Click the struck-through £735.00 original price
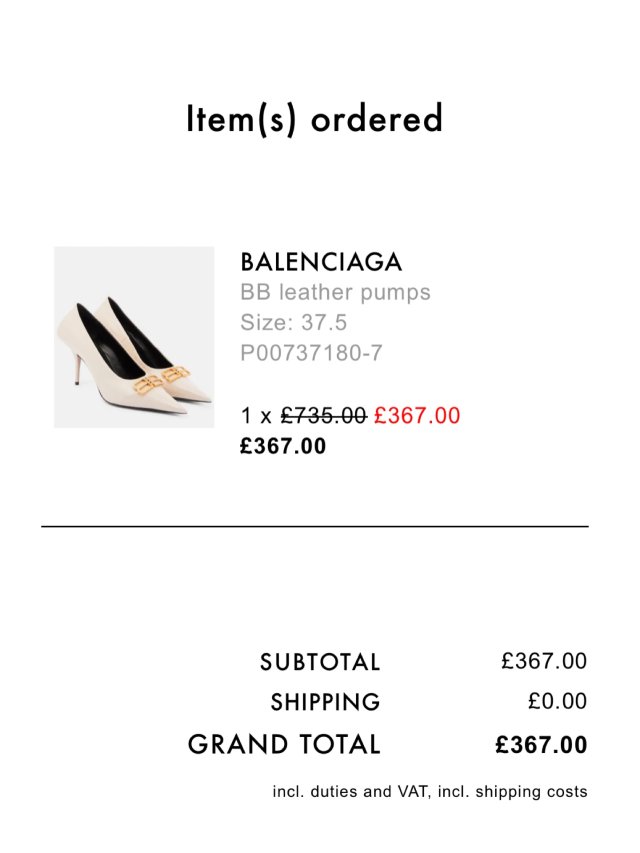 [323, 416]
